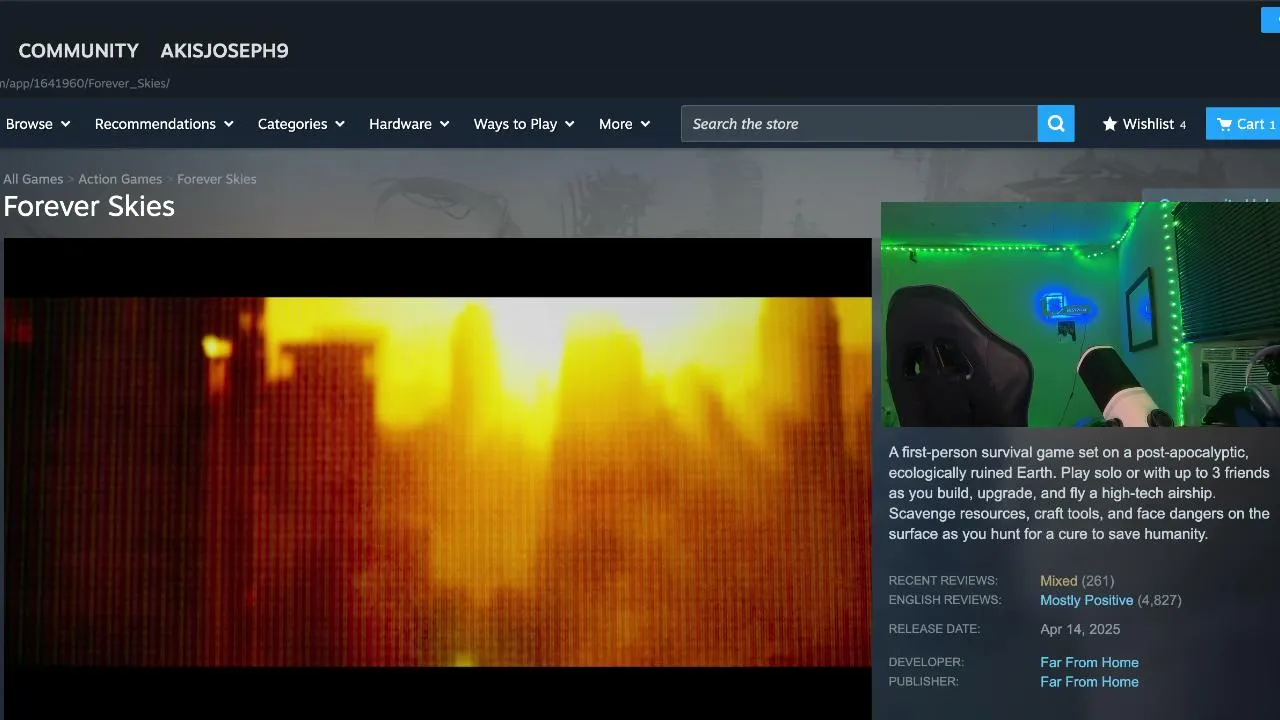Click the Wishlist star icon
The height and width of the screenshot is (720, 1280).
[1110, 124]
